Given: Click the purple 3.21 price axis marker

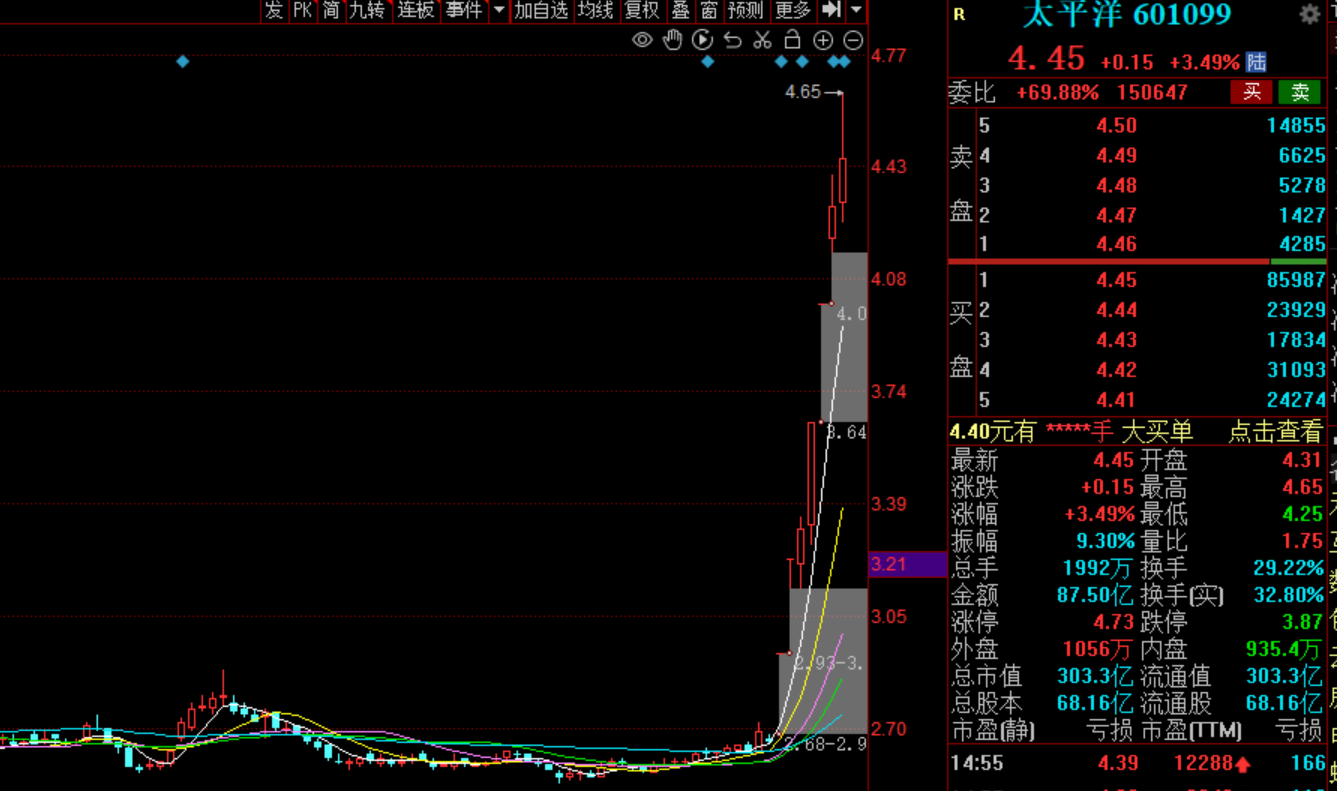Looking at the screenshot, I should [x=906, y=564].
